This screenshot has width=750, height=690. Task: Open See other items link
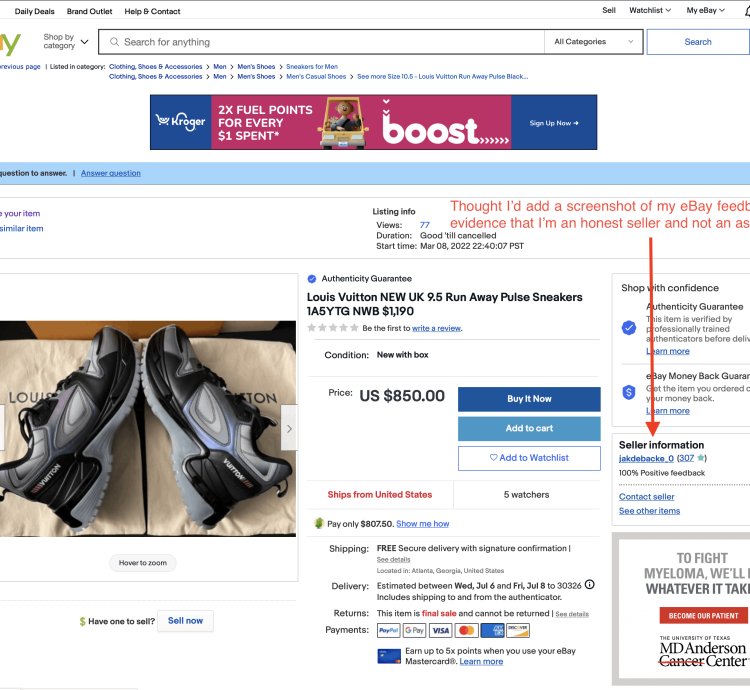tap(649, 511)
